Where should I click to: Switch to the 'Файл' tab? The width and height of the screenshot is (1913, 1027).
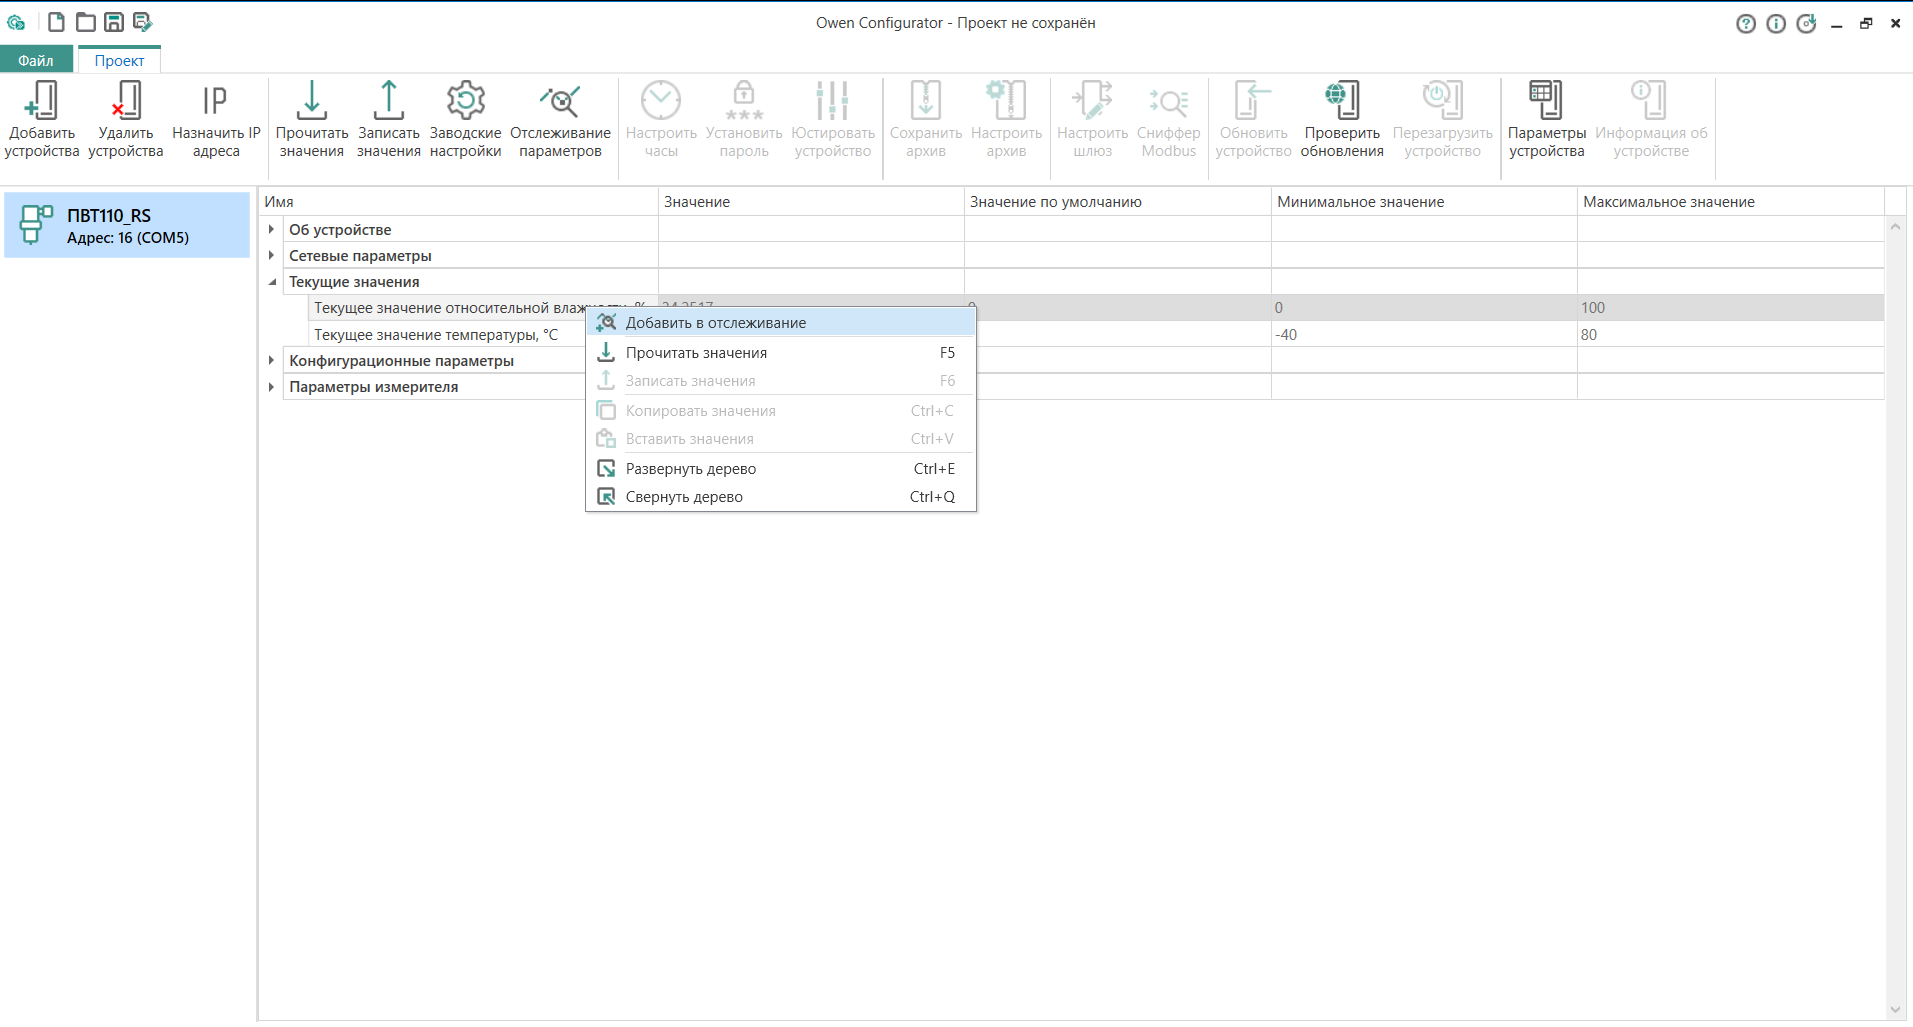[x=36, y=60]
